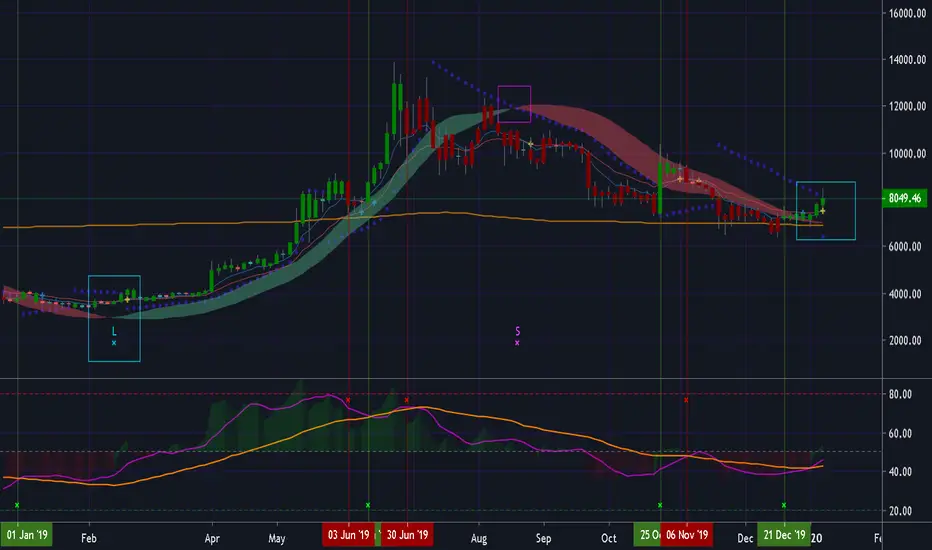Click the 60.00 oscillator axis value

click(900, 433)
